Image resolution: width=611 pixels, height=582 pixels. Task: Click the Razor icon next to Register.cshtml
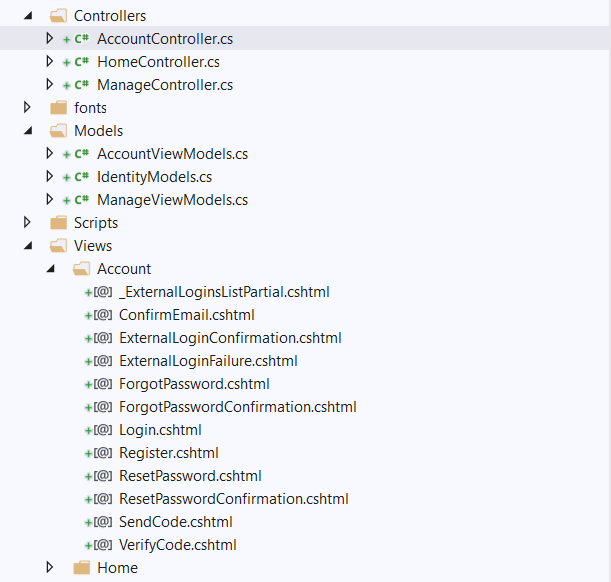click(x=103, y=453)
